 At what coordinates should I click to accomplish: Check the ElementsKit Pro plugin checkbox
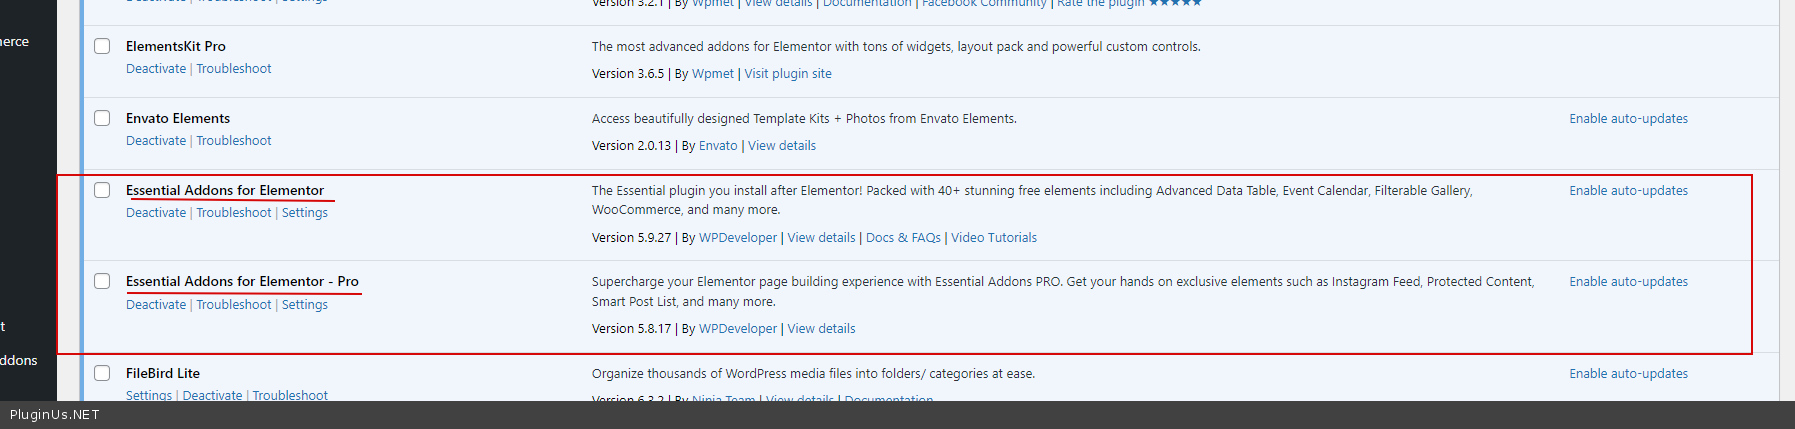click(102, 46)
